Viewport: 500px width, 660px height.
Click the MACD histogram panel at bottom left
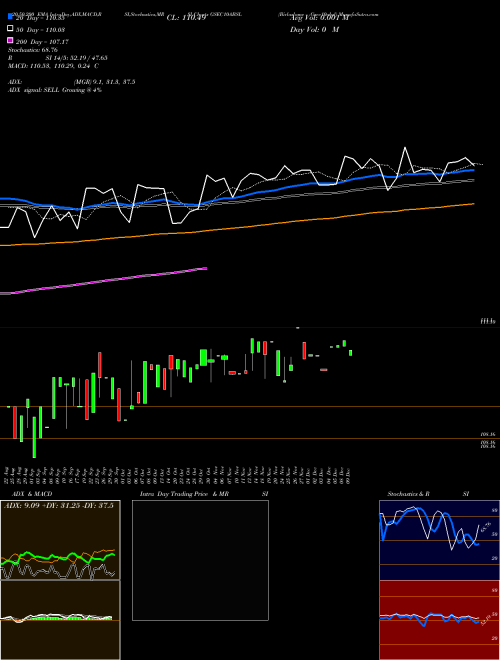tap(60, 620)
